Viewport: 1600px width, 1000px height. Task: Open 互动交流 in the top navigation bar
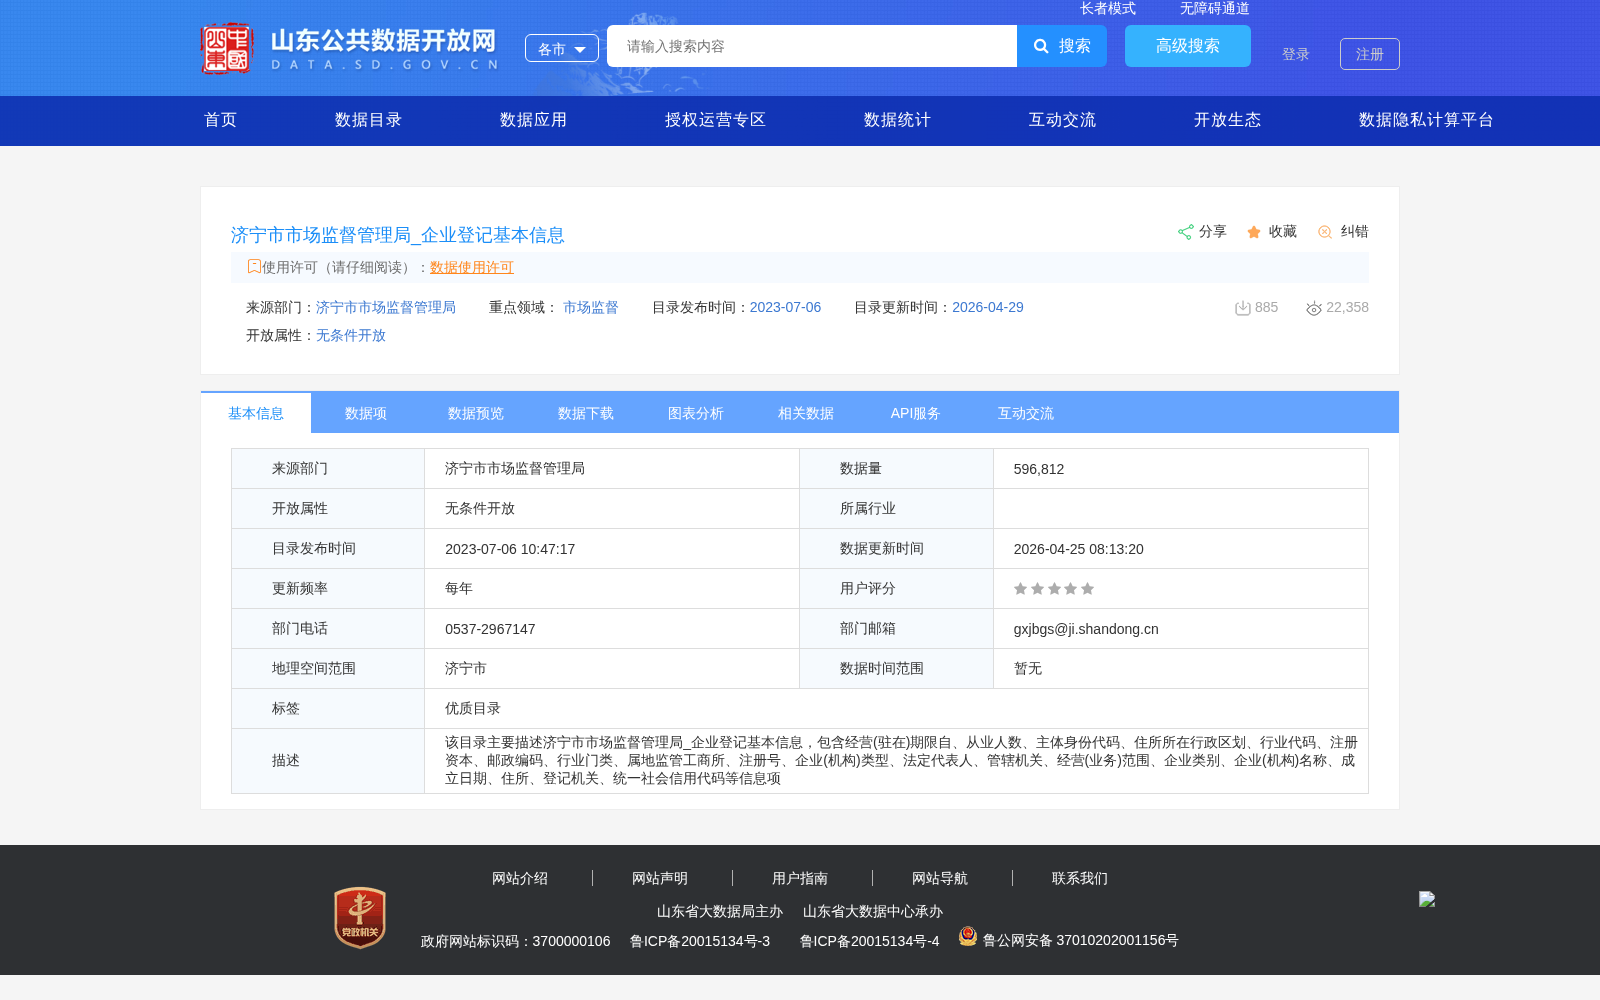coord(1062,120)
